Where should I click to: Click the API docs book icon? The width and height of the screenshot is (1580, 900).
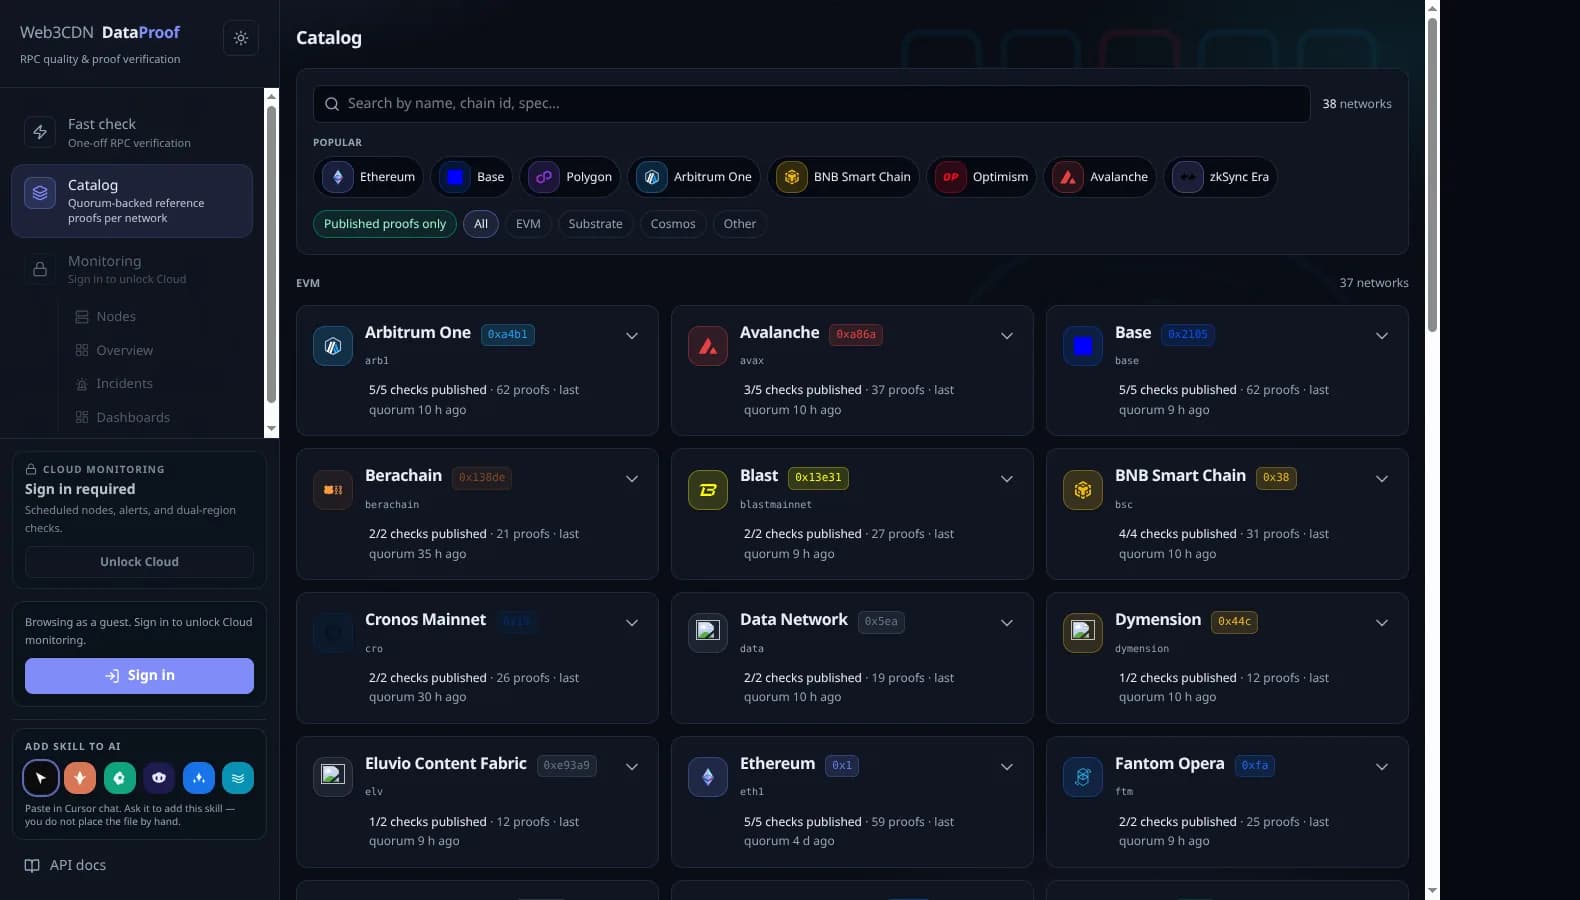pos(32,865)
